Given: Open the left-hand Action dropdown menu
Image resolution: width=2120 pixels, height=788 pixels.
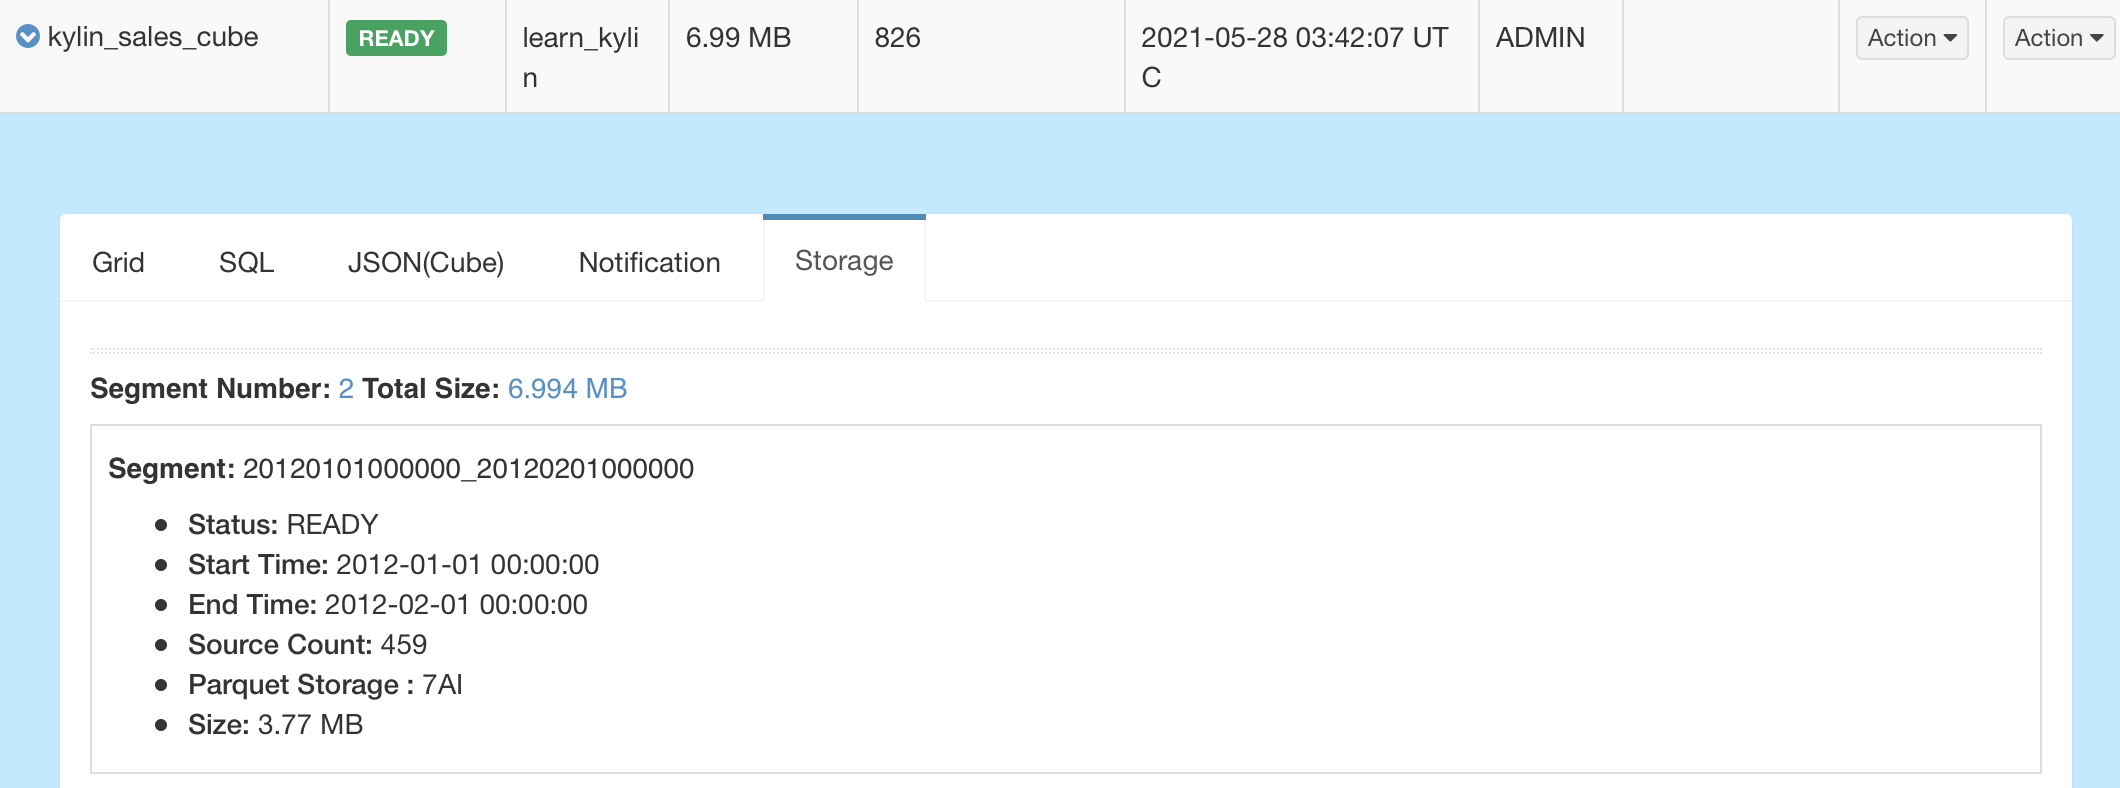Looking at the screenshot, I should 1911,38.
